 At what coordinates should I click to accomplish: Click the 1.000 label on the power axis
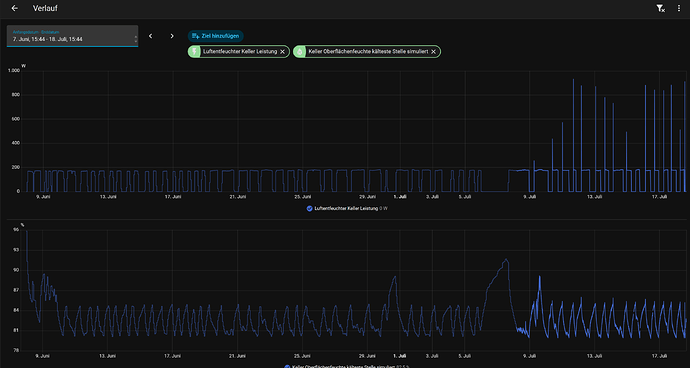[14, 71]
